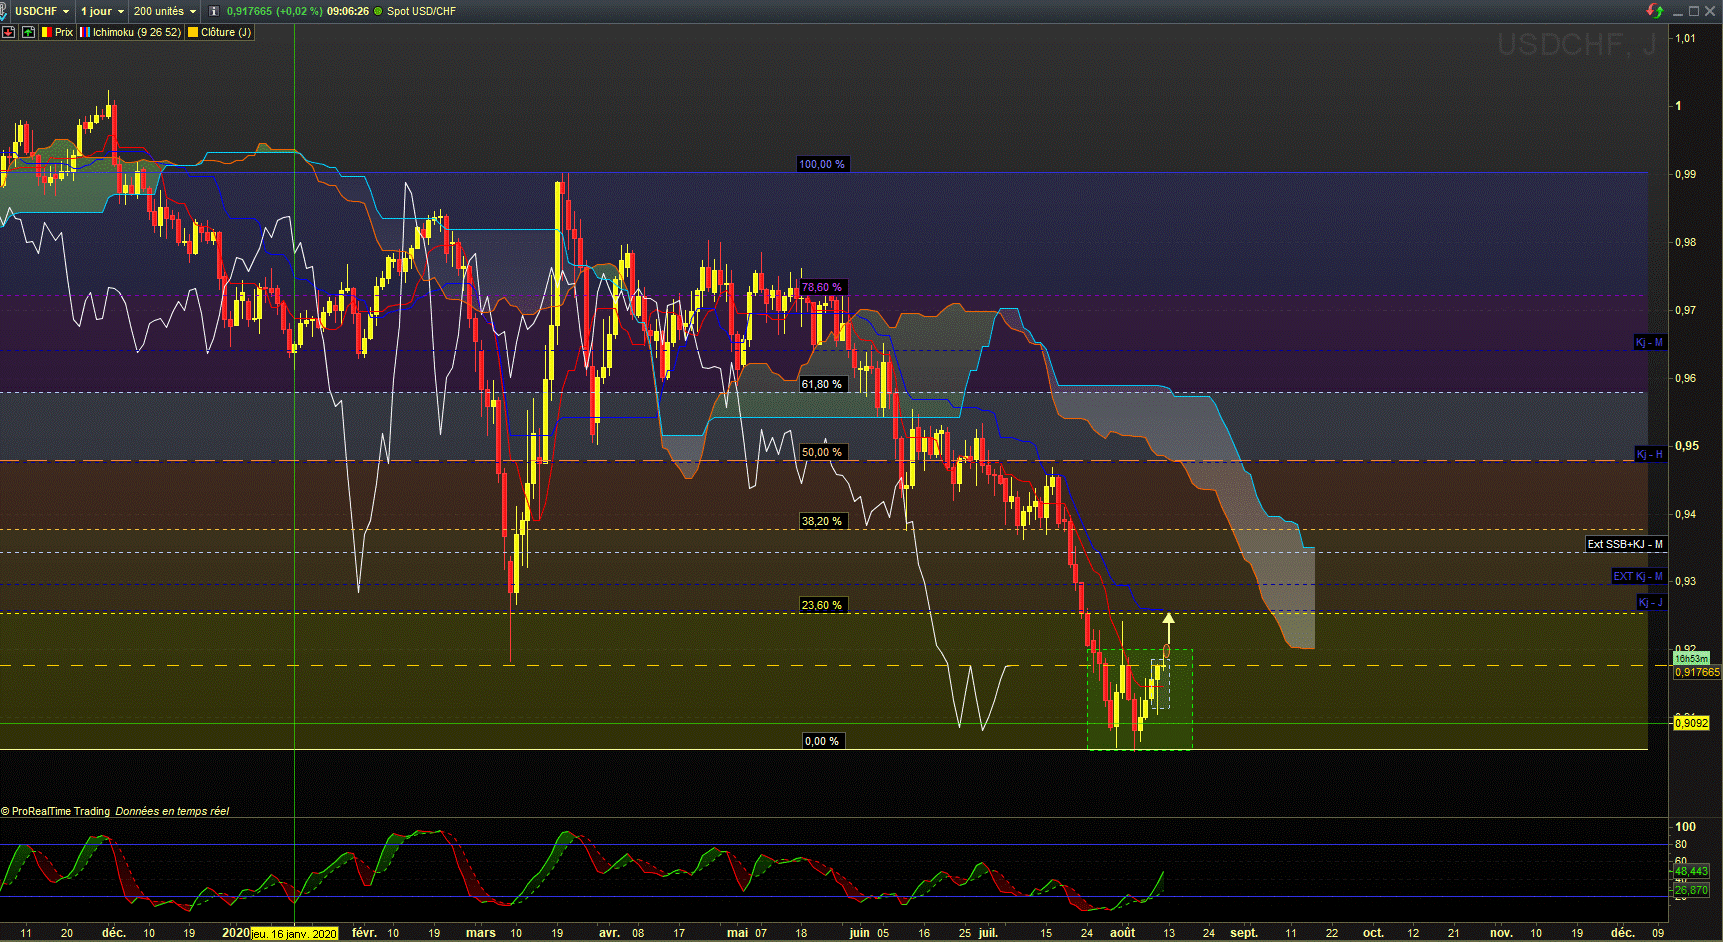Click the green up-arrow indicator icon
The height and width of the screenshot is (942, 1723).
click(28, 32)
